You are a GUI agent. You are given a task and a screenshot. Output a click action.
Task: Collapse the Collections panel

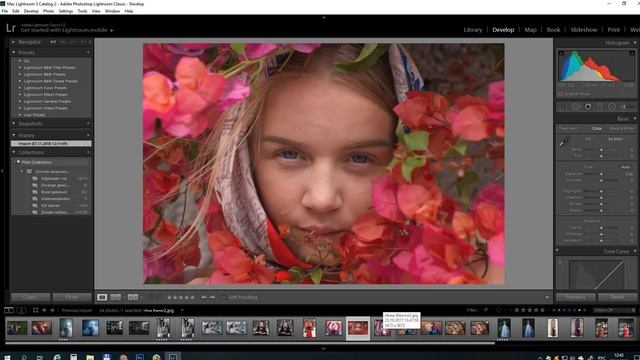pos(13,152)
